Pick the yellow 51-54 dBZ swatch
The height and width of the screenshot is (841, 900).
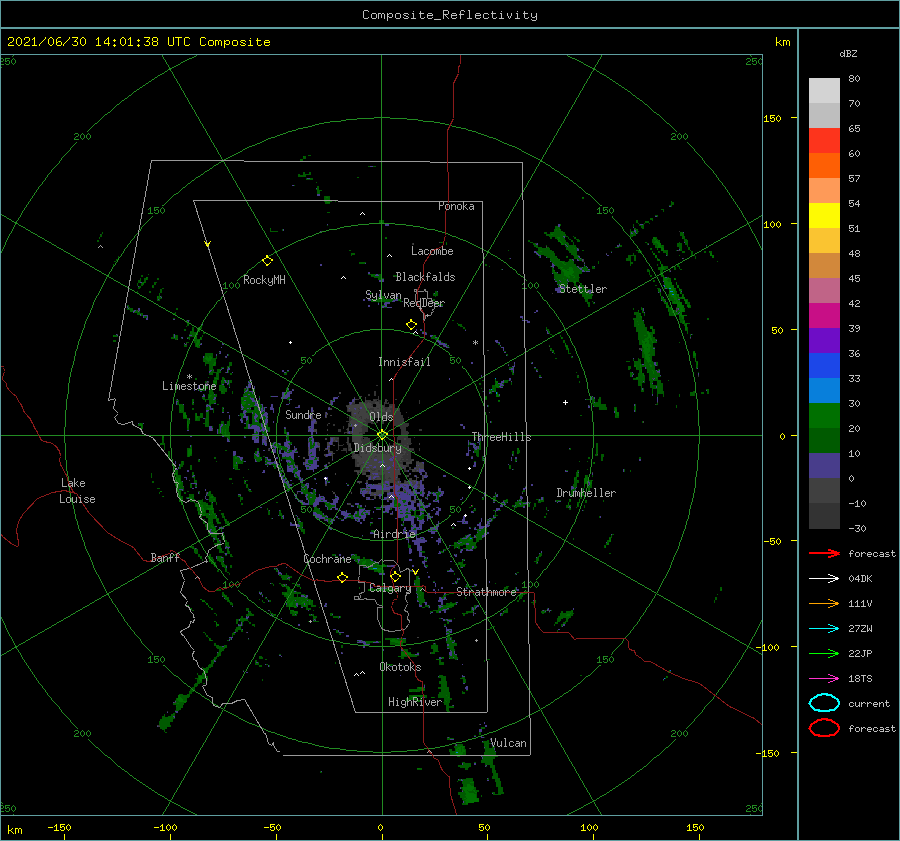824,216
